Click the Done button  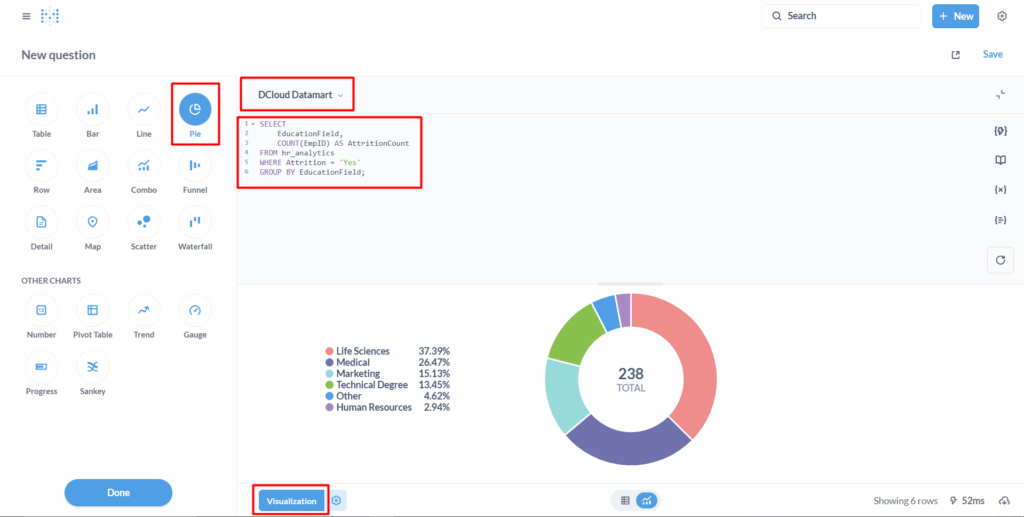coord(118,493)
